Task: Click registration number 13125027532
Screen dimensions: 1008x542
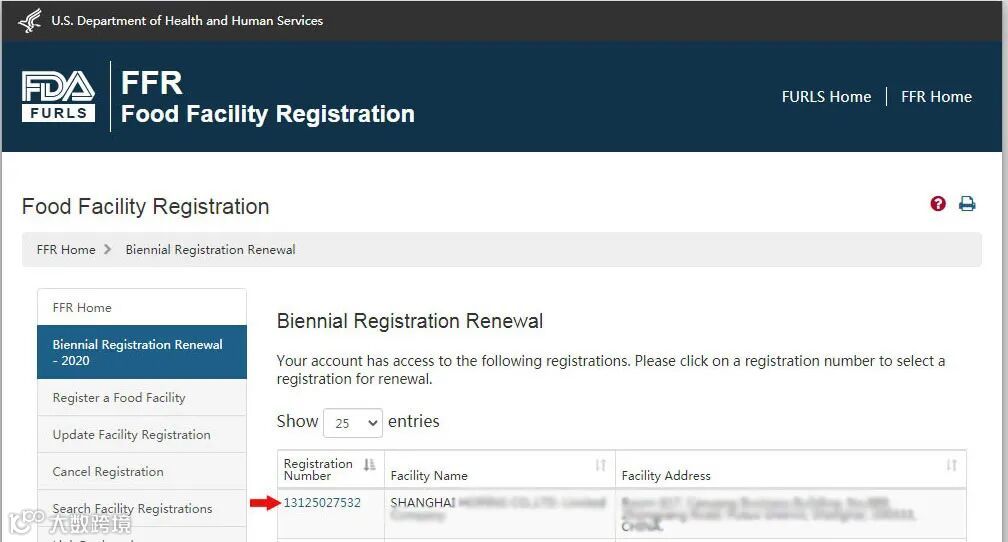Action: point(322,503)
